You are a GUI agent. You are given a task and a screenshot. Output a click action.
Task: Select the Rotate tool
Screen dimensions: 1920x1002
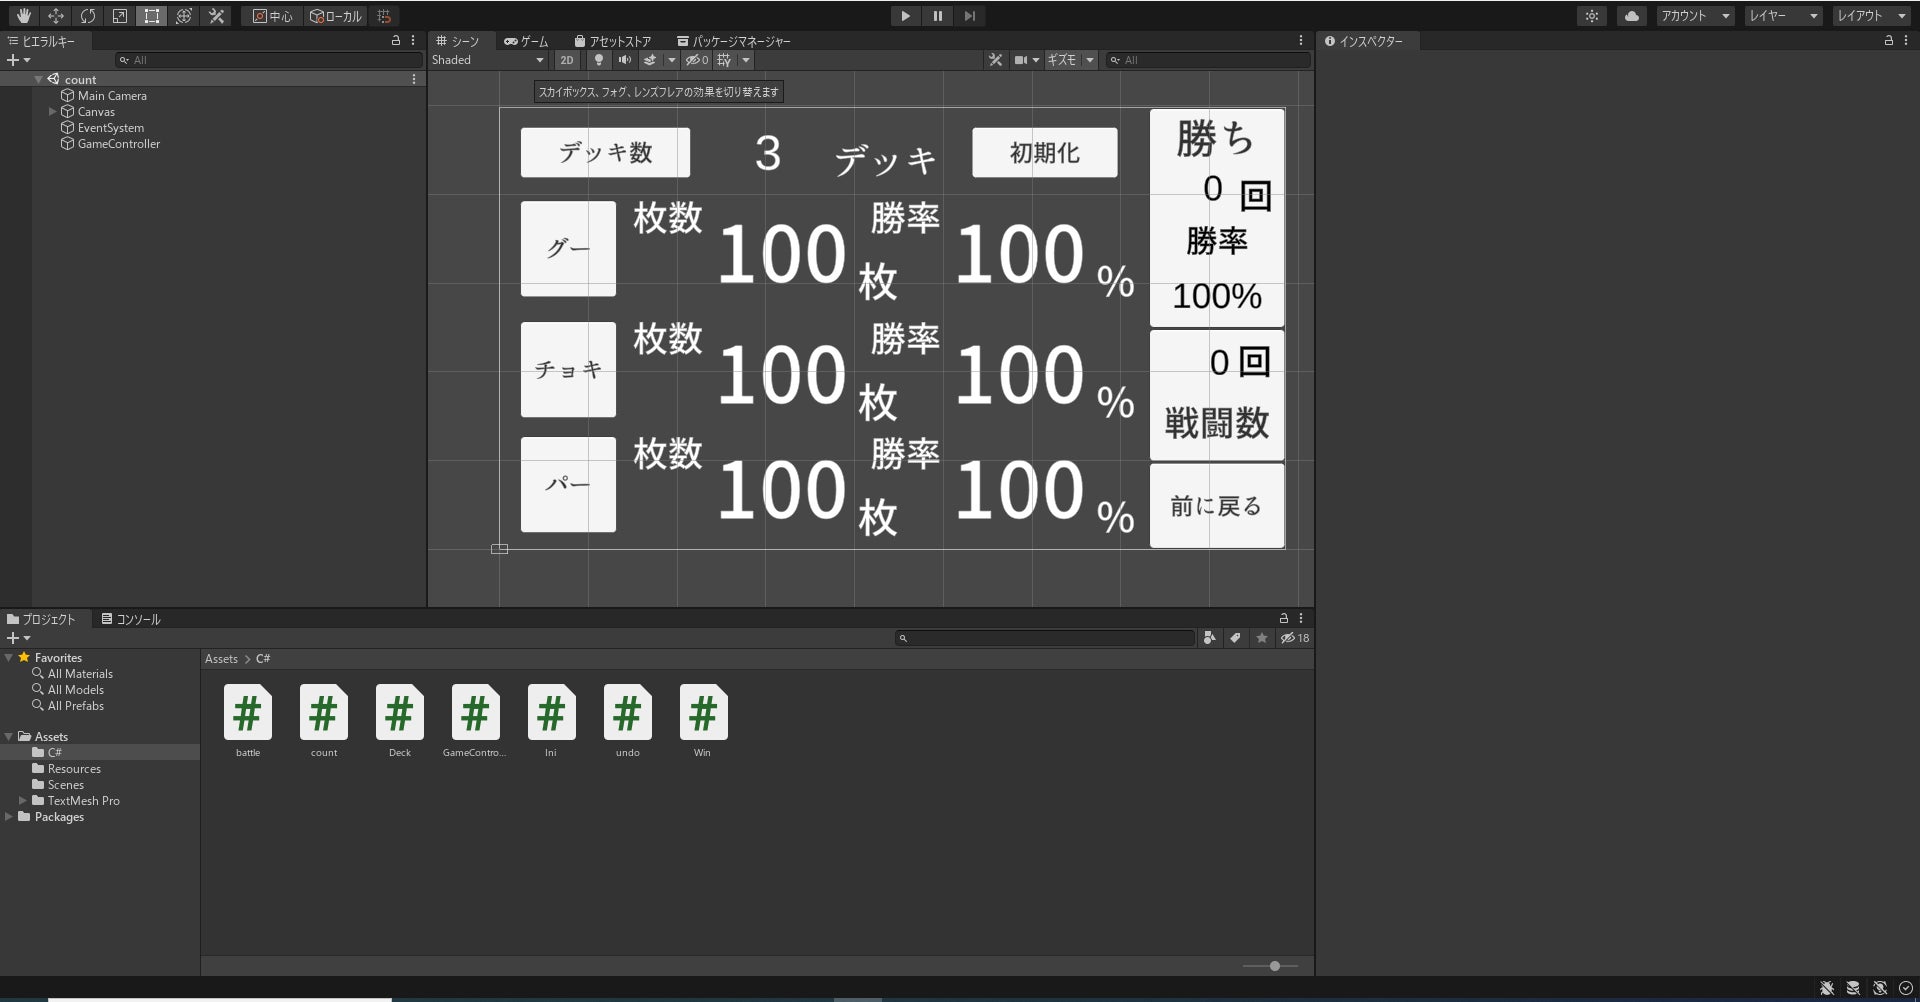click(87, 16)
